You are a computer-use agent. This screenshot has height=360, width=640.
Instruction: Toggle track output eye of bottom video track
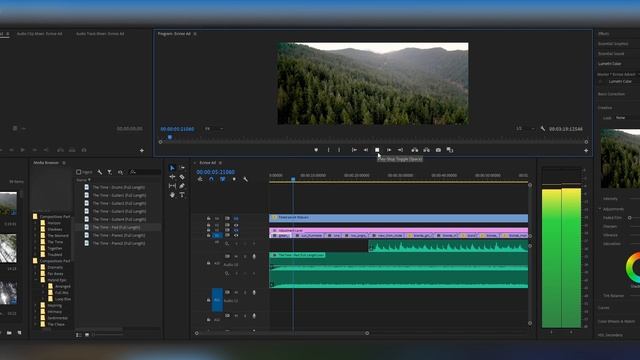(x=236, y=235)
